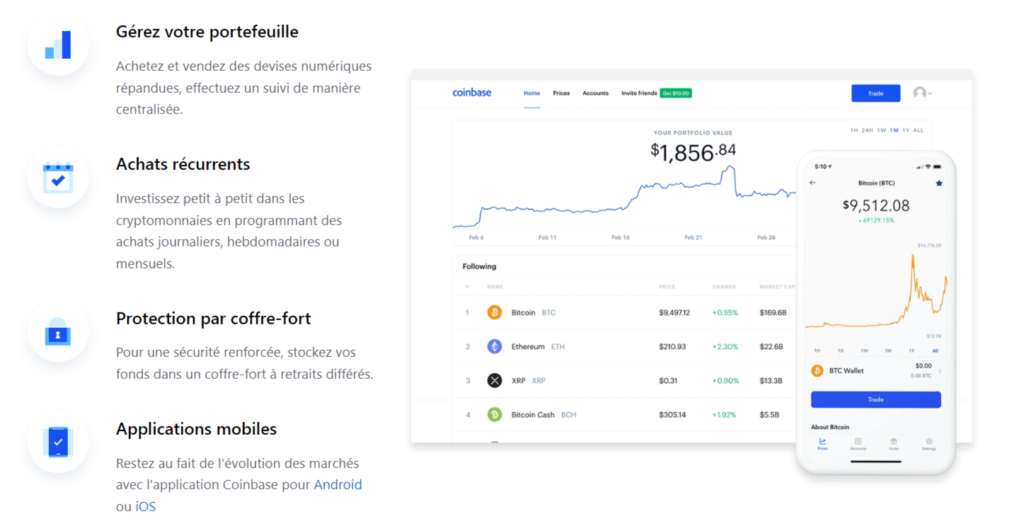This screenshot has height=529, width=1024.
Task: Tap the favorite star in phone app
Action: [x=939, y=183]
